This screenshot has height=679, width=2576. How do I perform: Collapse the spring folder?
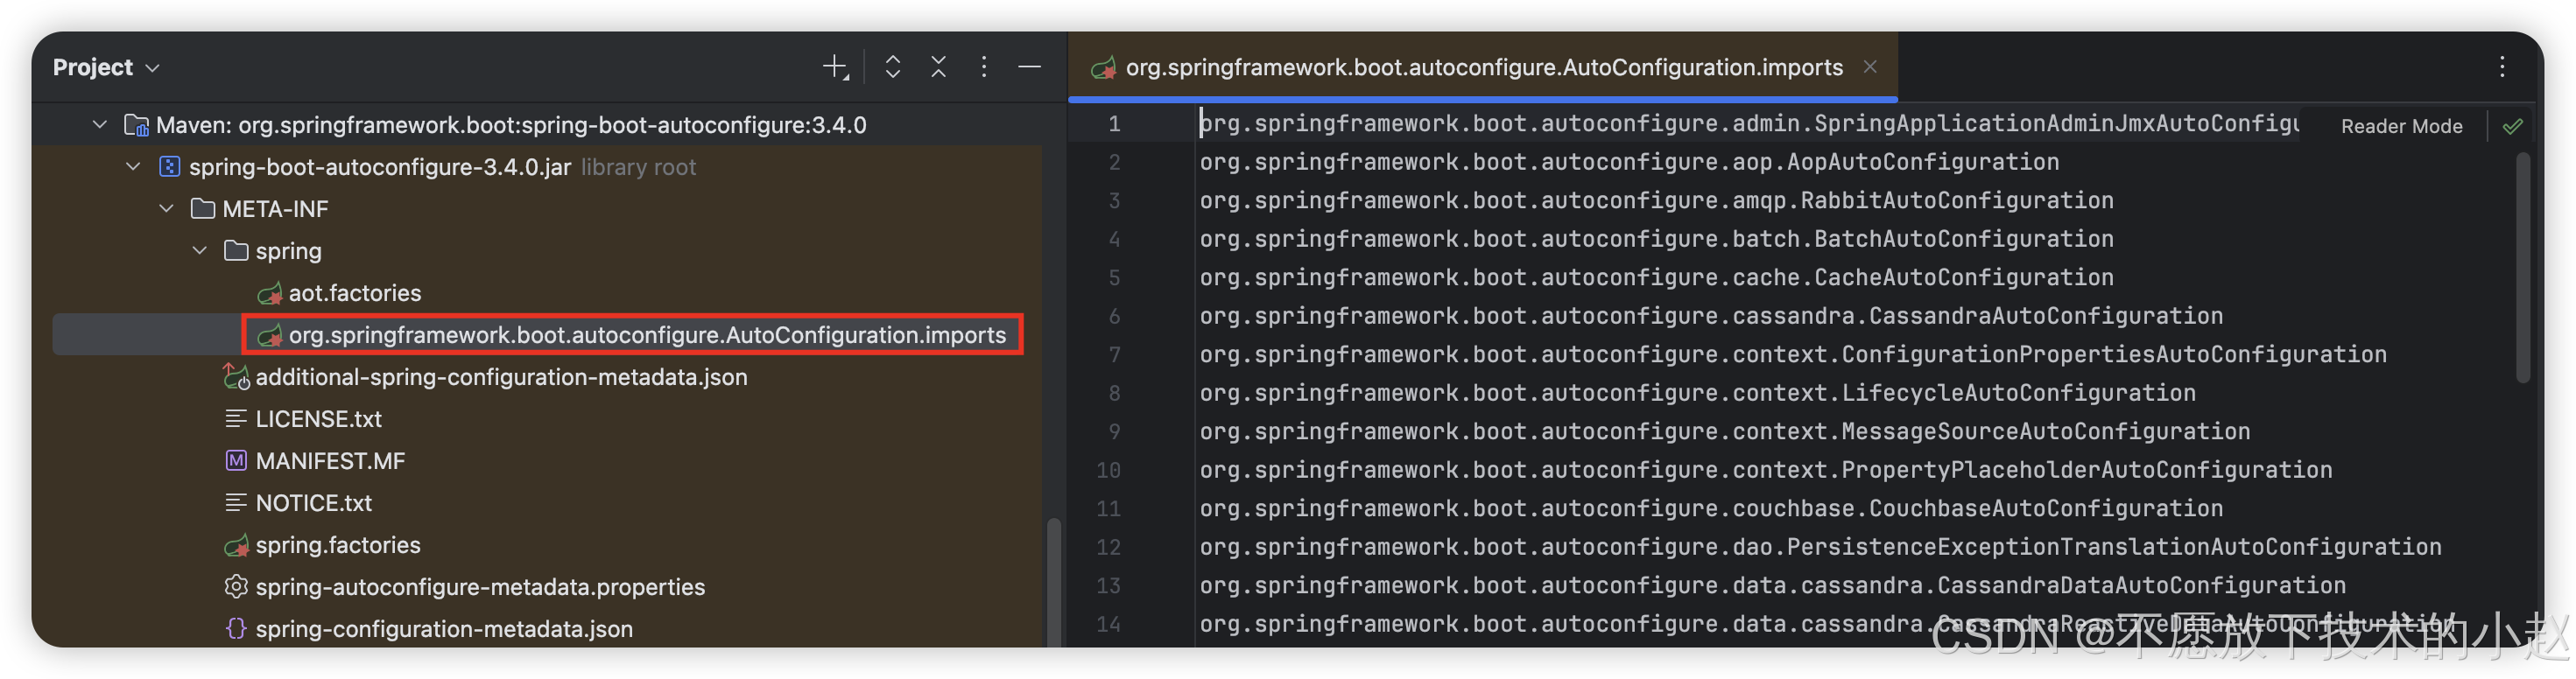tap(200, 251)
